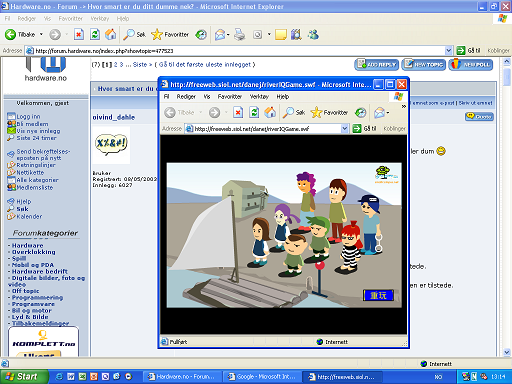The height and width of the screenshot is (384, 512).
Task: Open the Verktøy menu in popup window
Action: tap(259, 97)
